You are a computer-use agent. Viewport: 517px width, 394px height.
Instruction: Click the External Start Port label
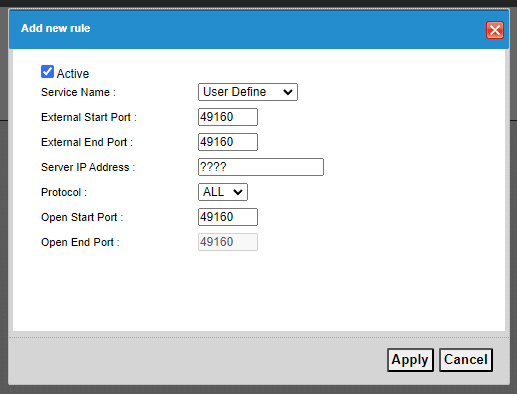(x=89, y=117)
